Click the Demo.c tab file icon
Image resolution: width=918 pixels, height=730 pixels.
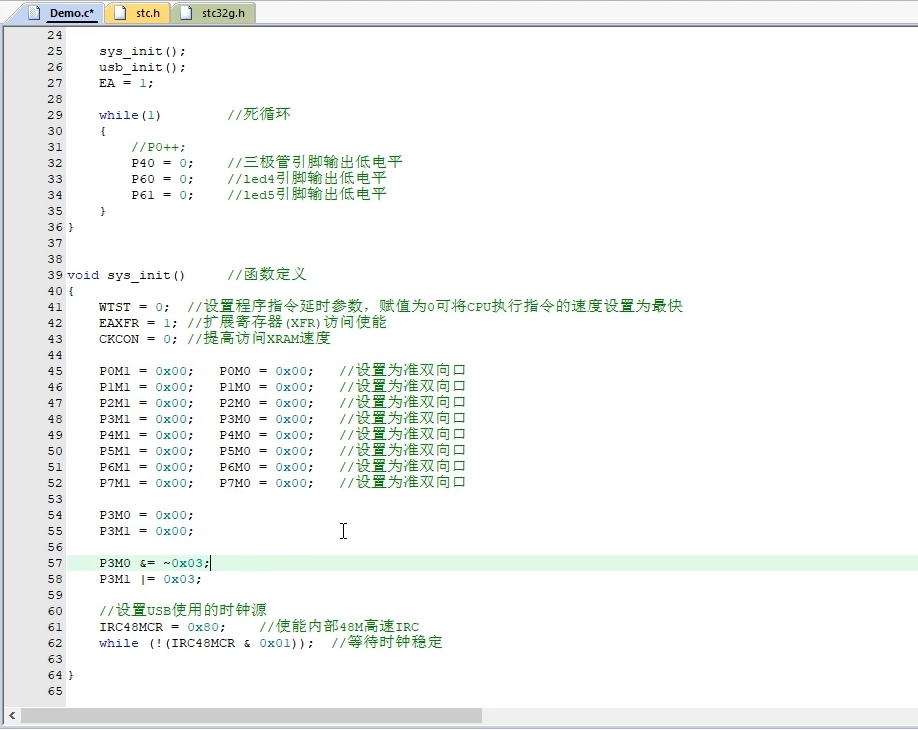(x=34, y=13)
